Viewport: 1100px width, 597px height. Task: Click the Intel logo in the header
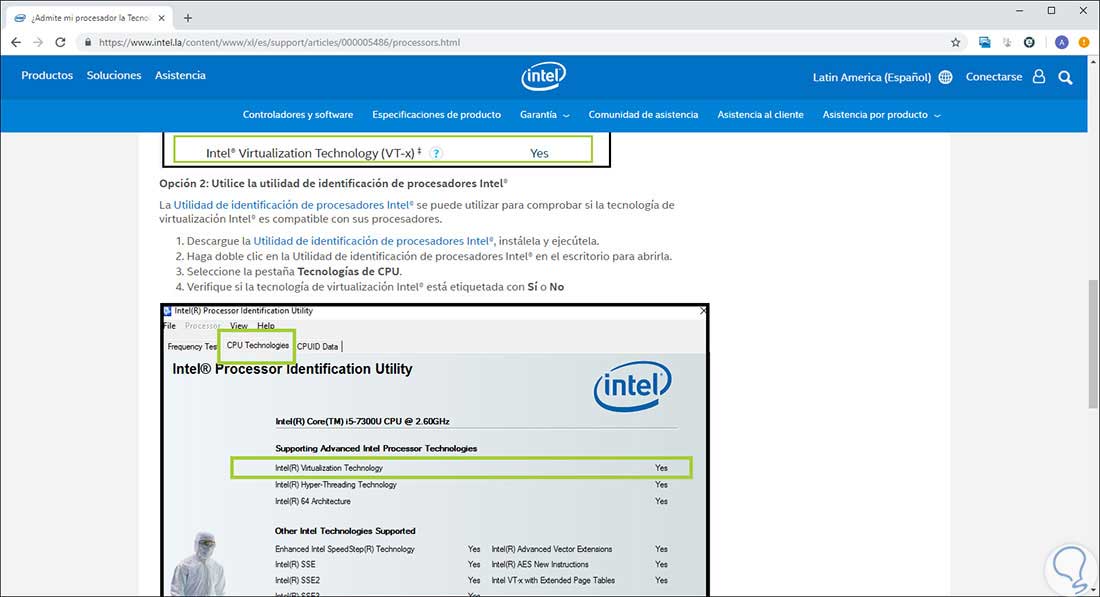pos(544,76)
